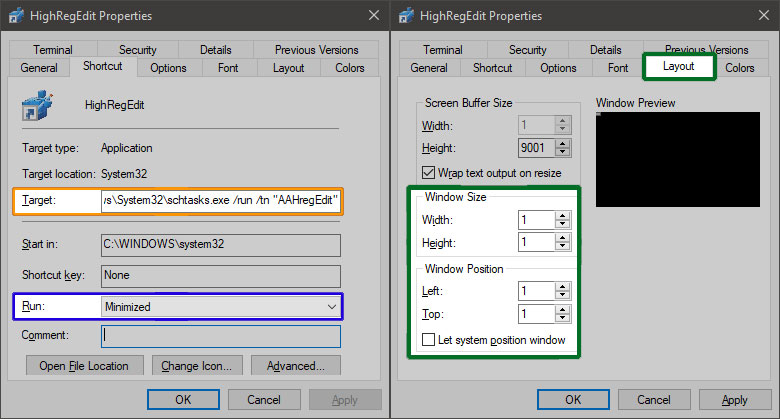Click Cancel in right Properties dialog
This screenshot has height=419, width=780.
tap(654, 400)
